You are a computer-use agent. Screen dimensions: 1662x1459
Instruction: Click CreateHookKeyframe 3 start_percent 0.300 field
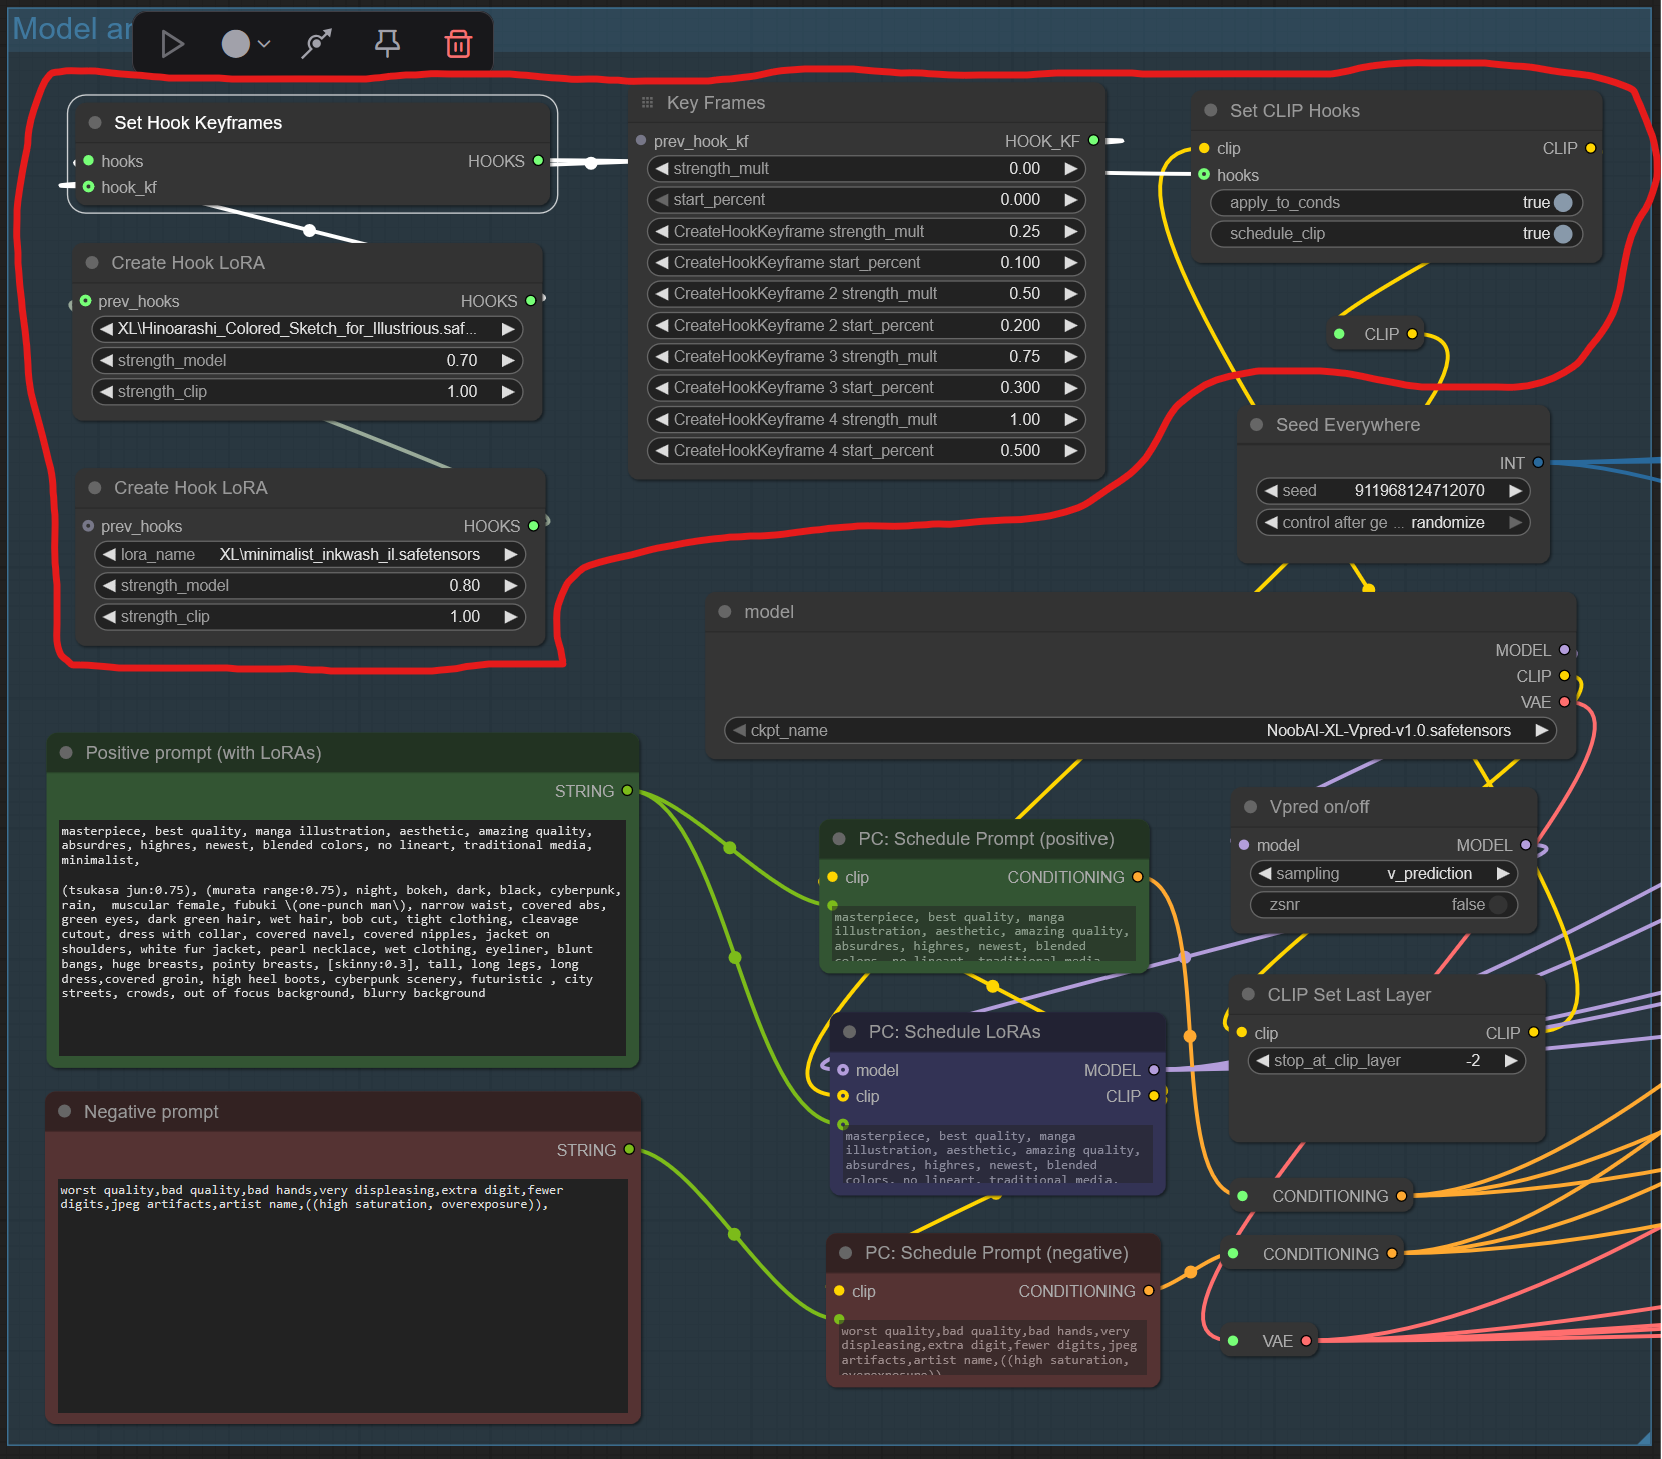[866, 388]
